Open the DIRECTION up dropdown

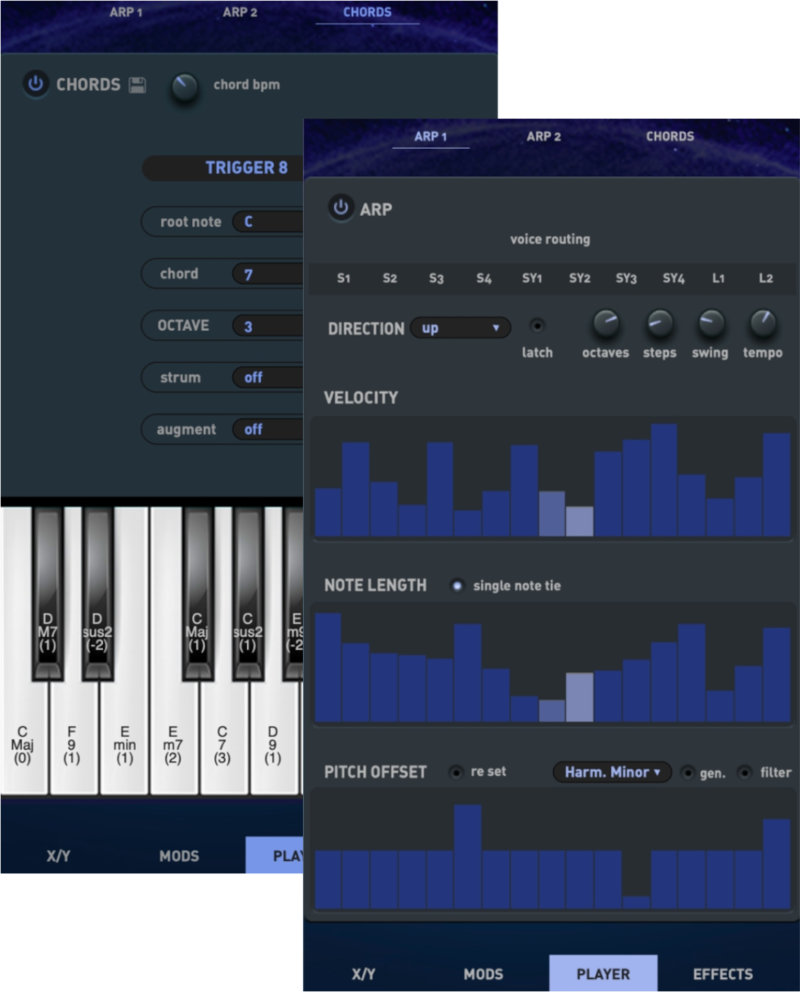pyautogui.click(x=460, y=328)
